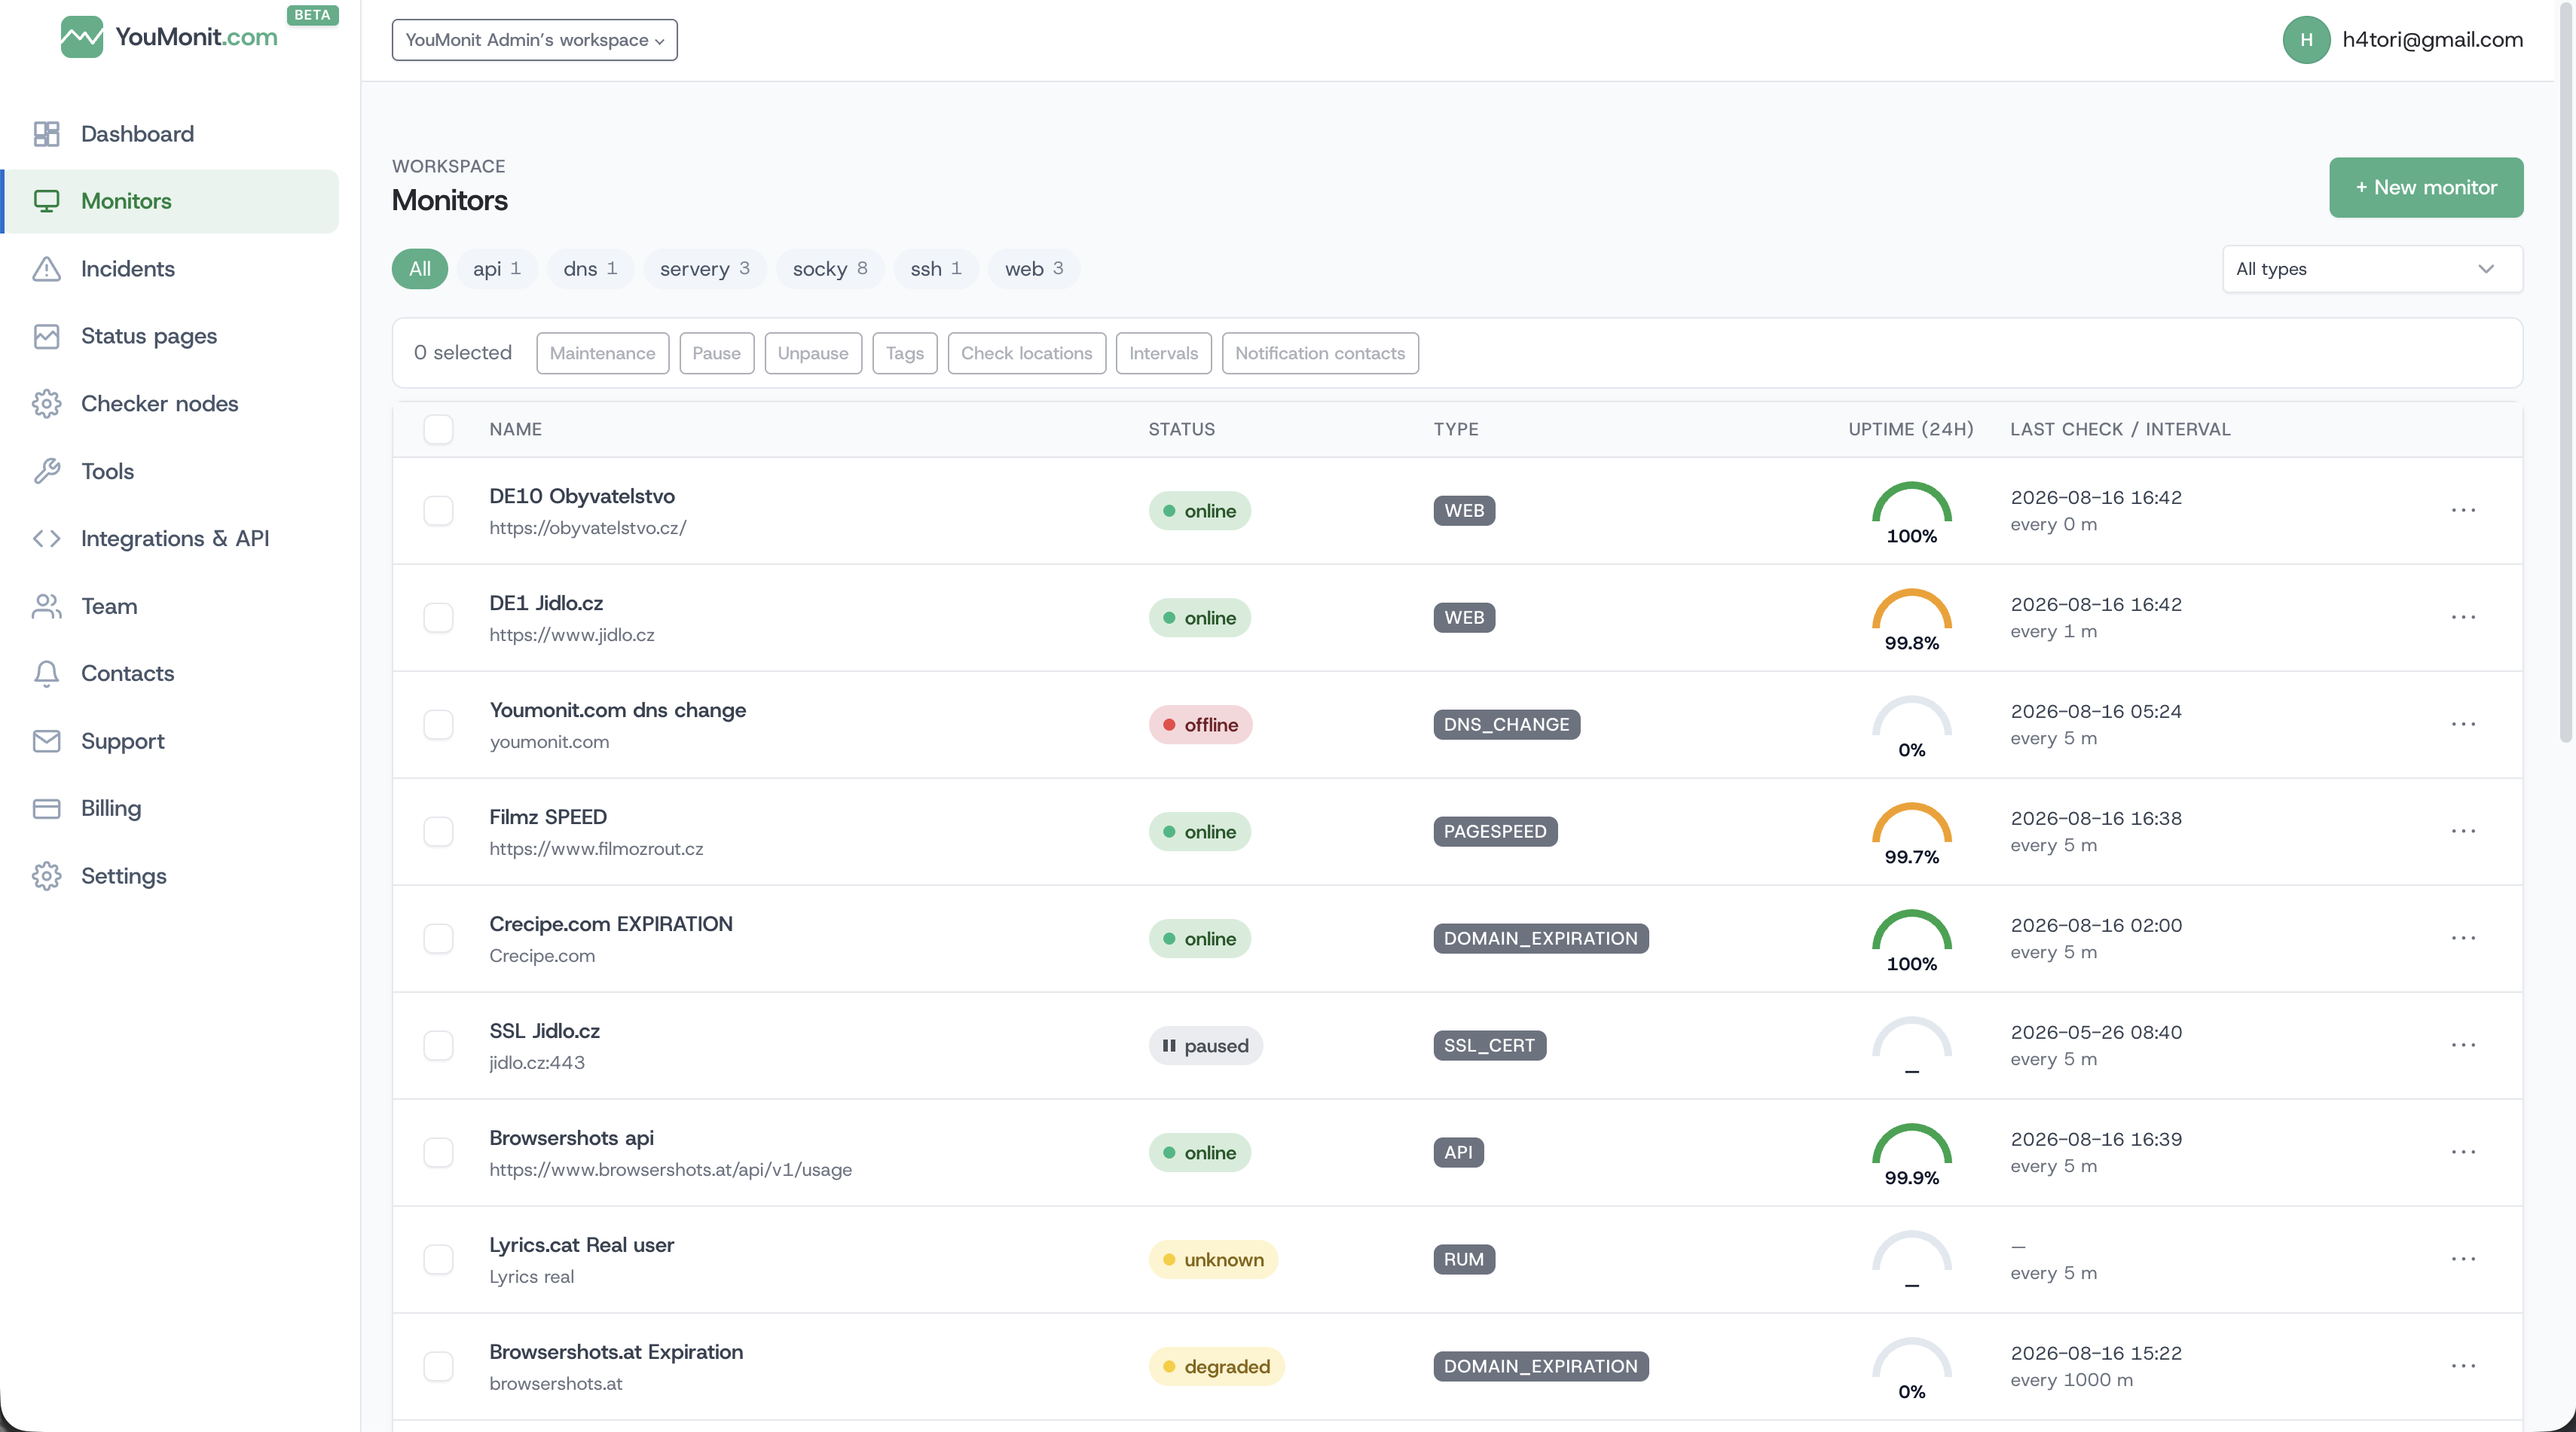The width and height of the screenshot is (2576, 1432).
Task: Open actions menu for DE10 Obyvatelstvo
Action: pyautogui.click(x=2463, y=510)
